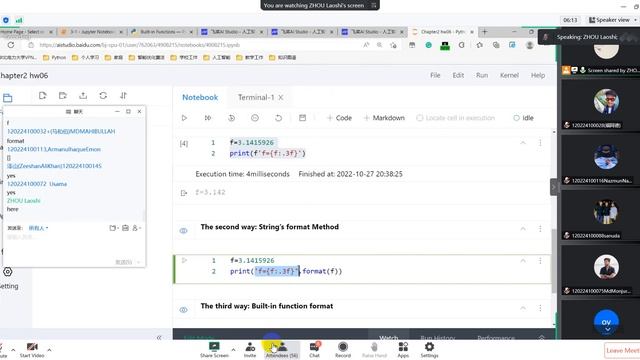The image size is (640, 360).
Task: Click Invite in meeting toolbar
Action: [x=250, y=350]
